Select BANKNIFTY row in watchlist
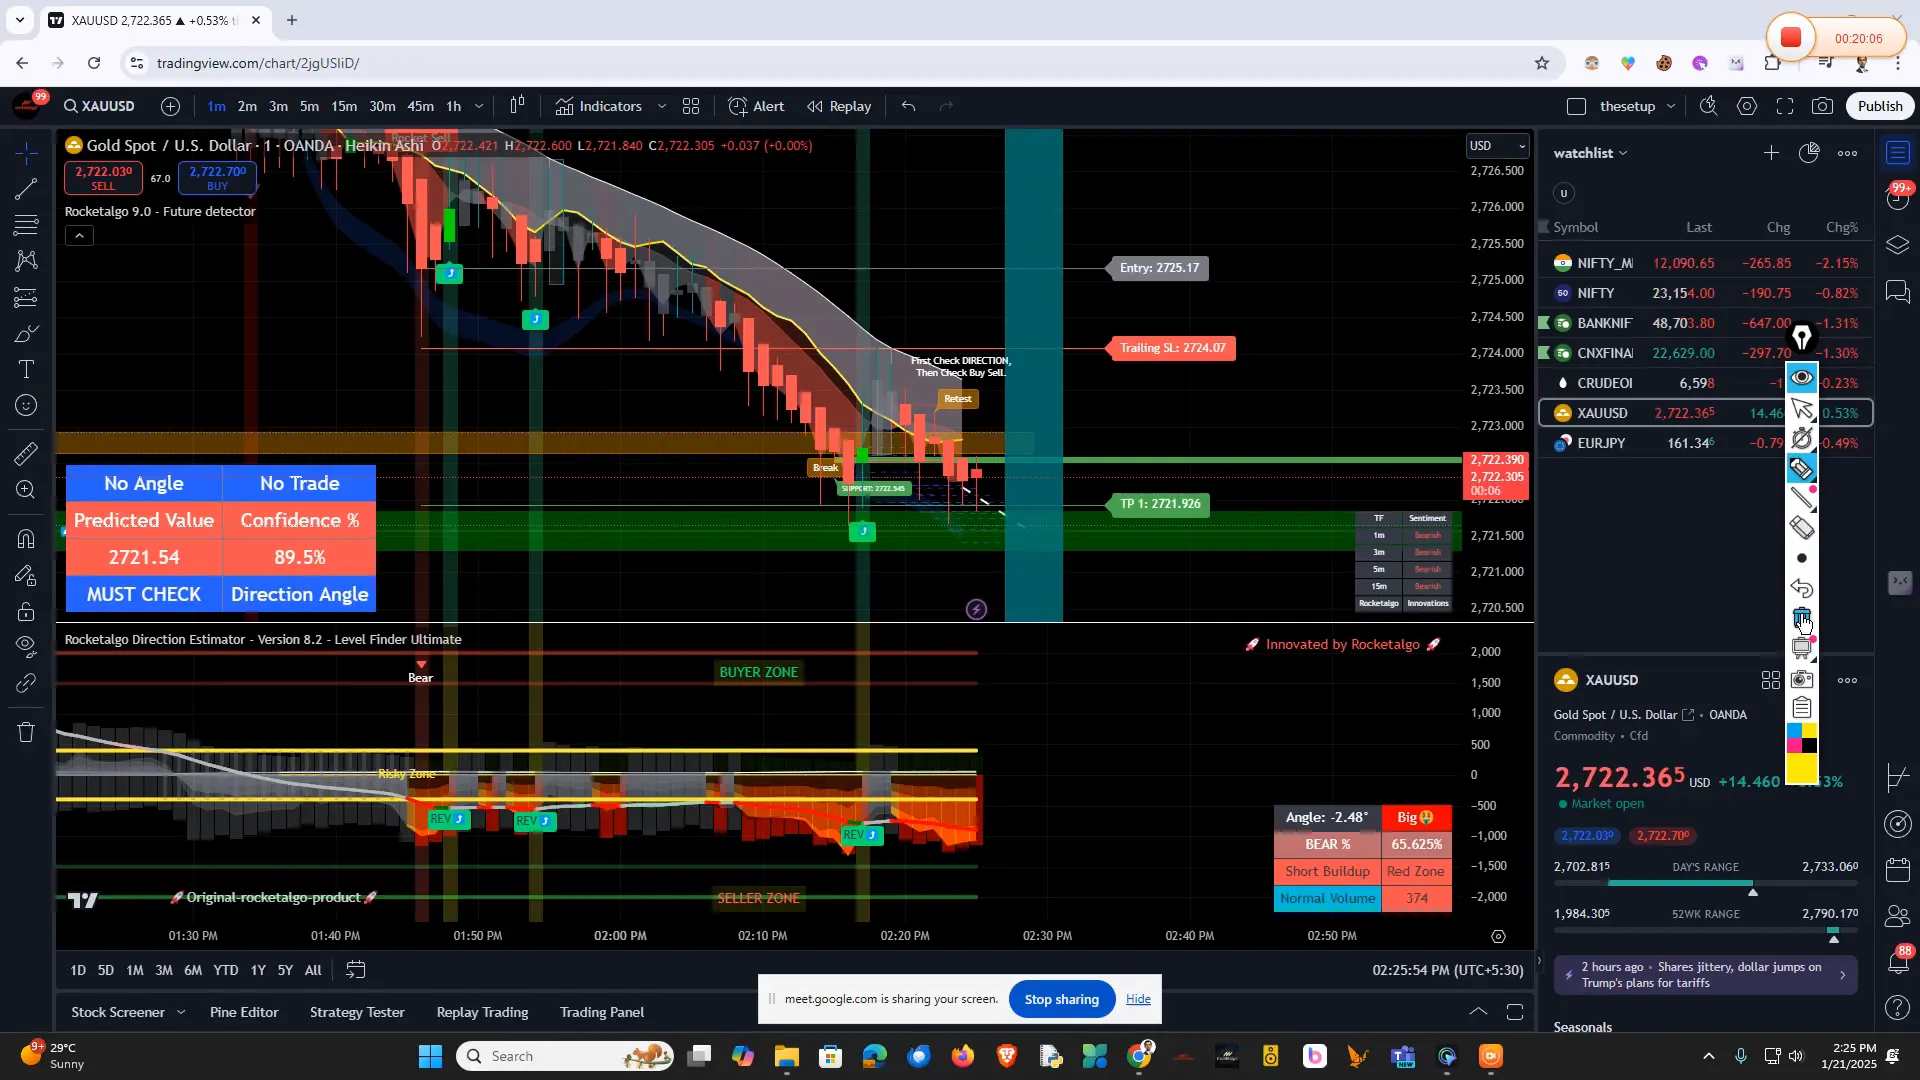 [1705, 323]
